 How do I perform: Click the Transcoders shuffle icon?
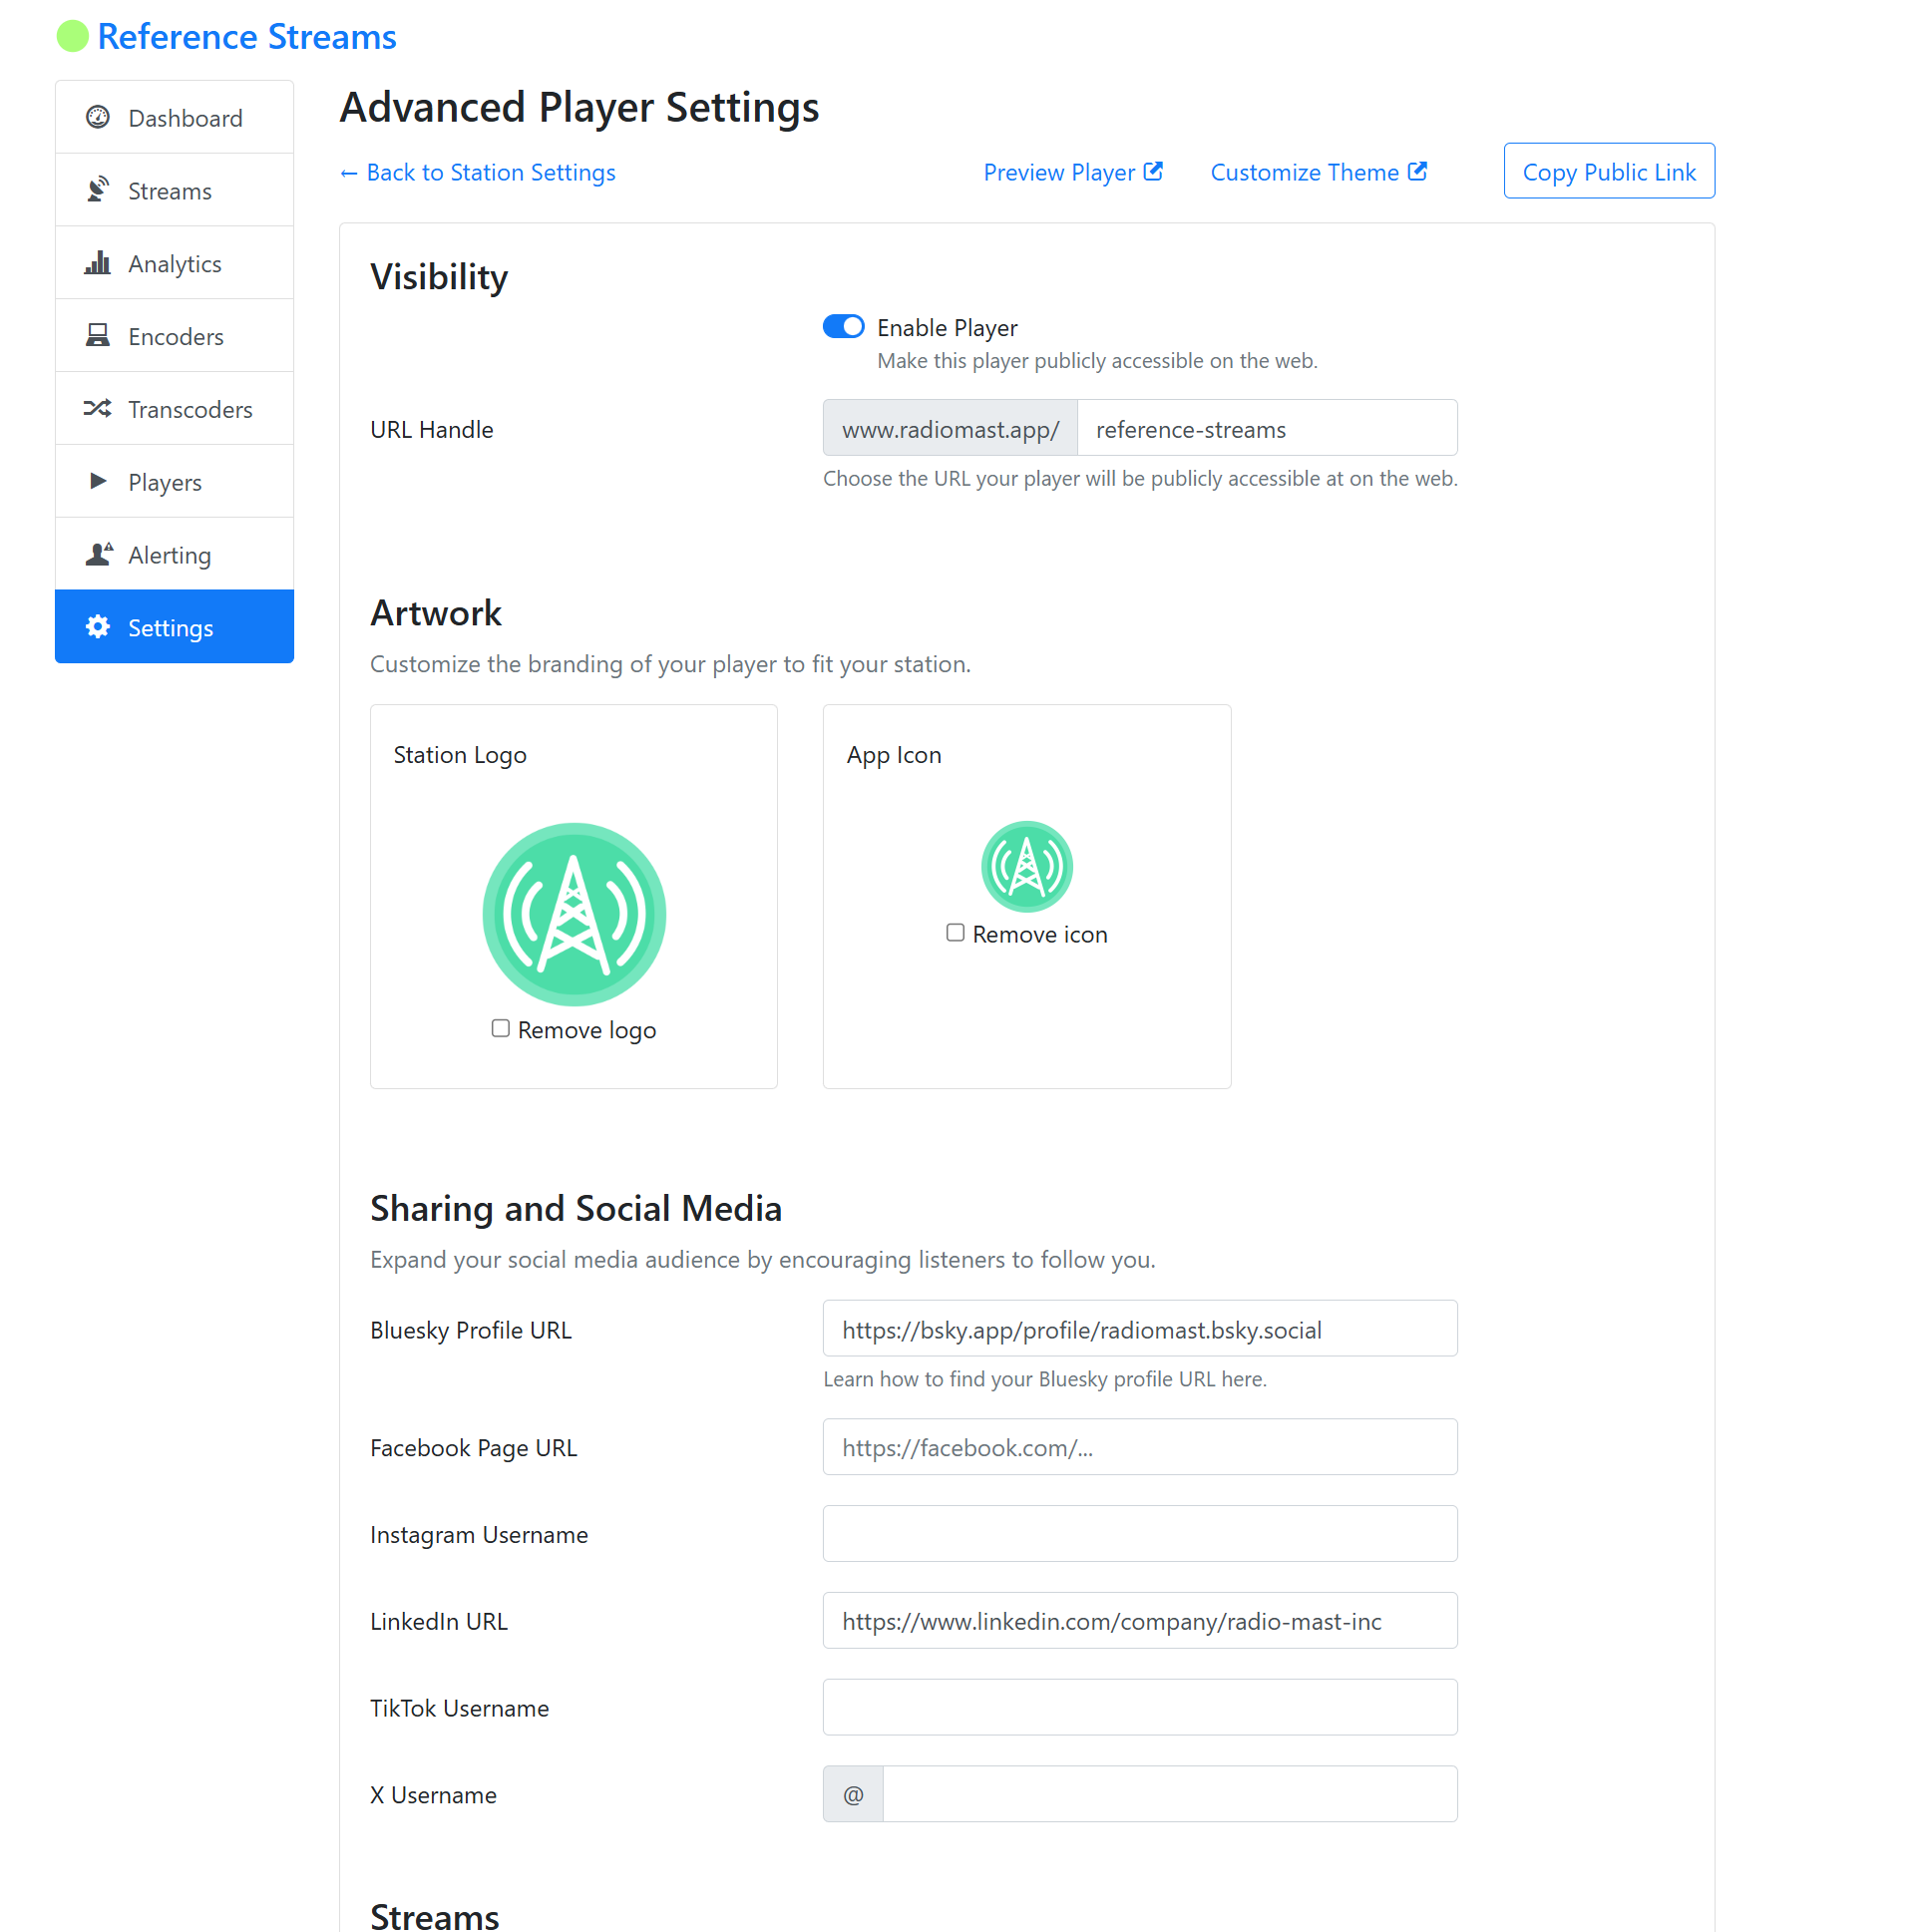[98, 409]
